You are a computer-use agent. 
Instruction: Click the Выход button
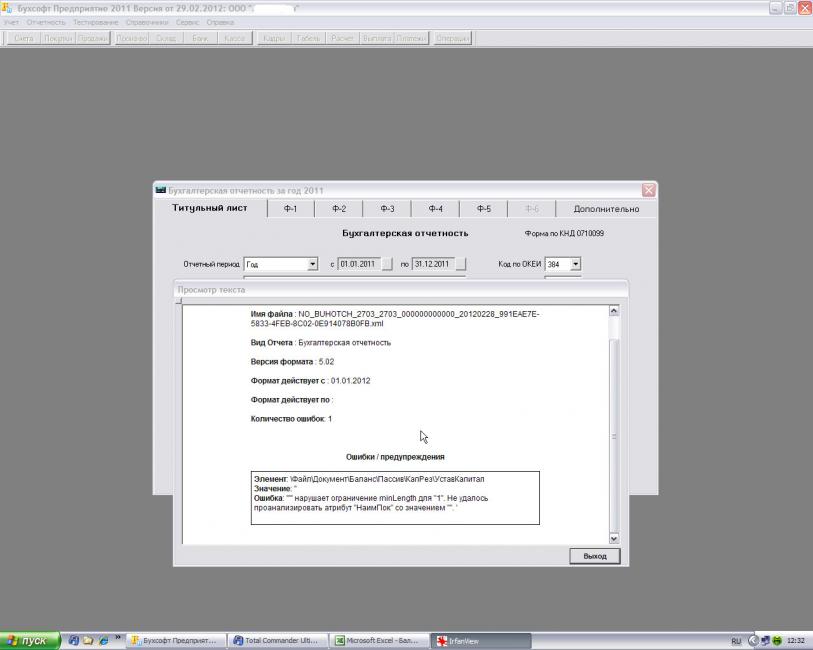(x=594, y=556)
